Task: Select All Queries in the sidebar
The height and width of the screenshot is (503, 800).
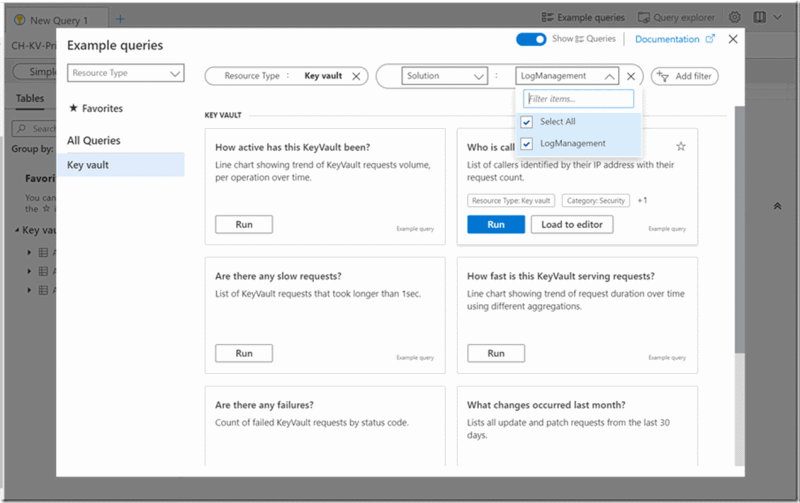Action: (94, 141)
